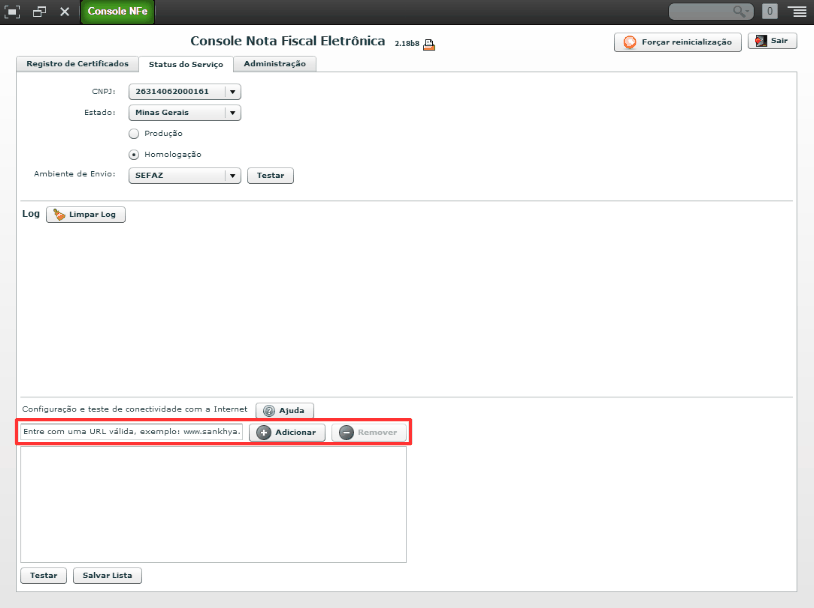This screenshot has width=814, height=608.
Task: Click Forçar reinicialização button
Action: click(x=677, y=42)
